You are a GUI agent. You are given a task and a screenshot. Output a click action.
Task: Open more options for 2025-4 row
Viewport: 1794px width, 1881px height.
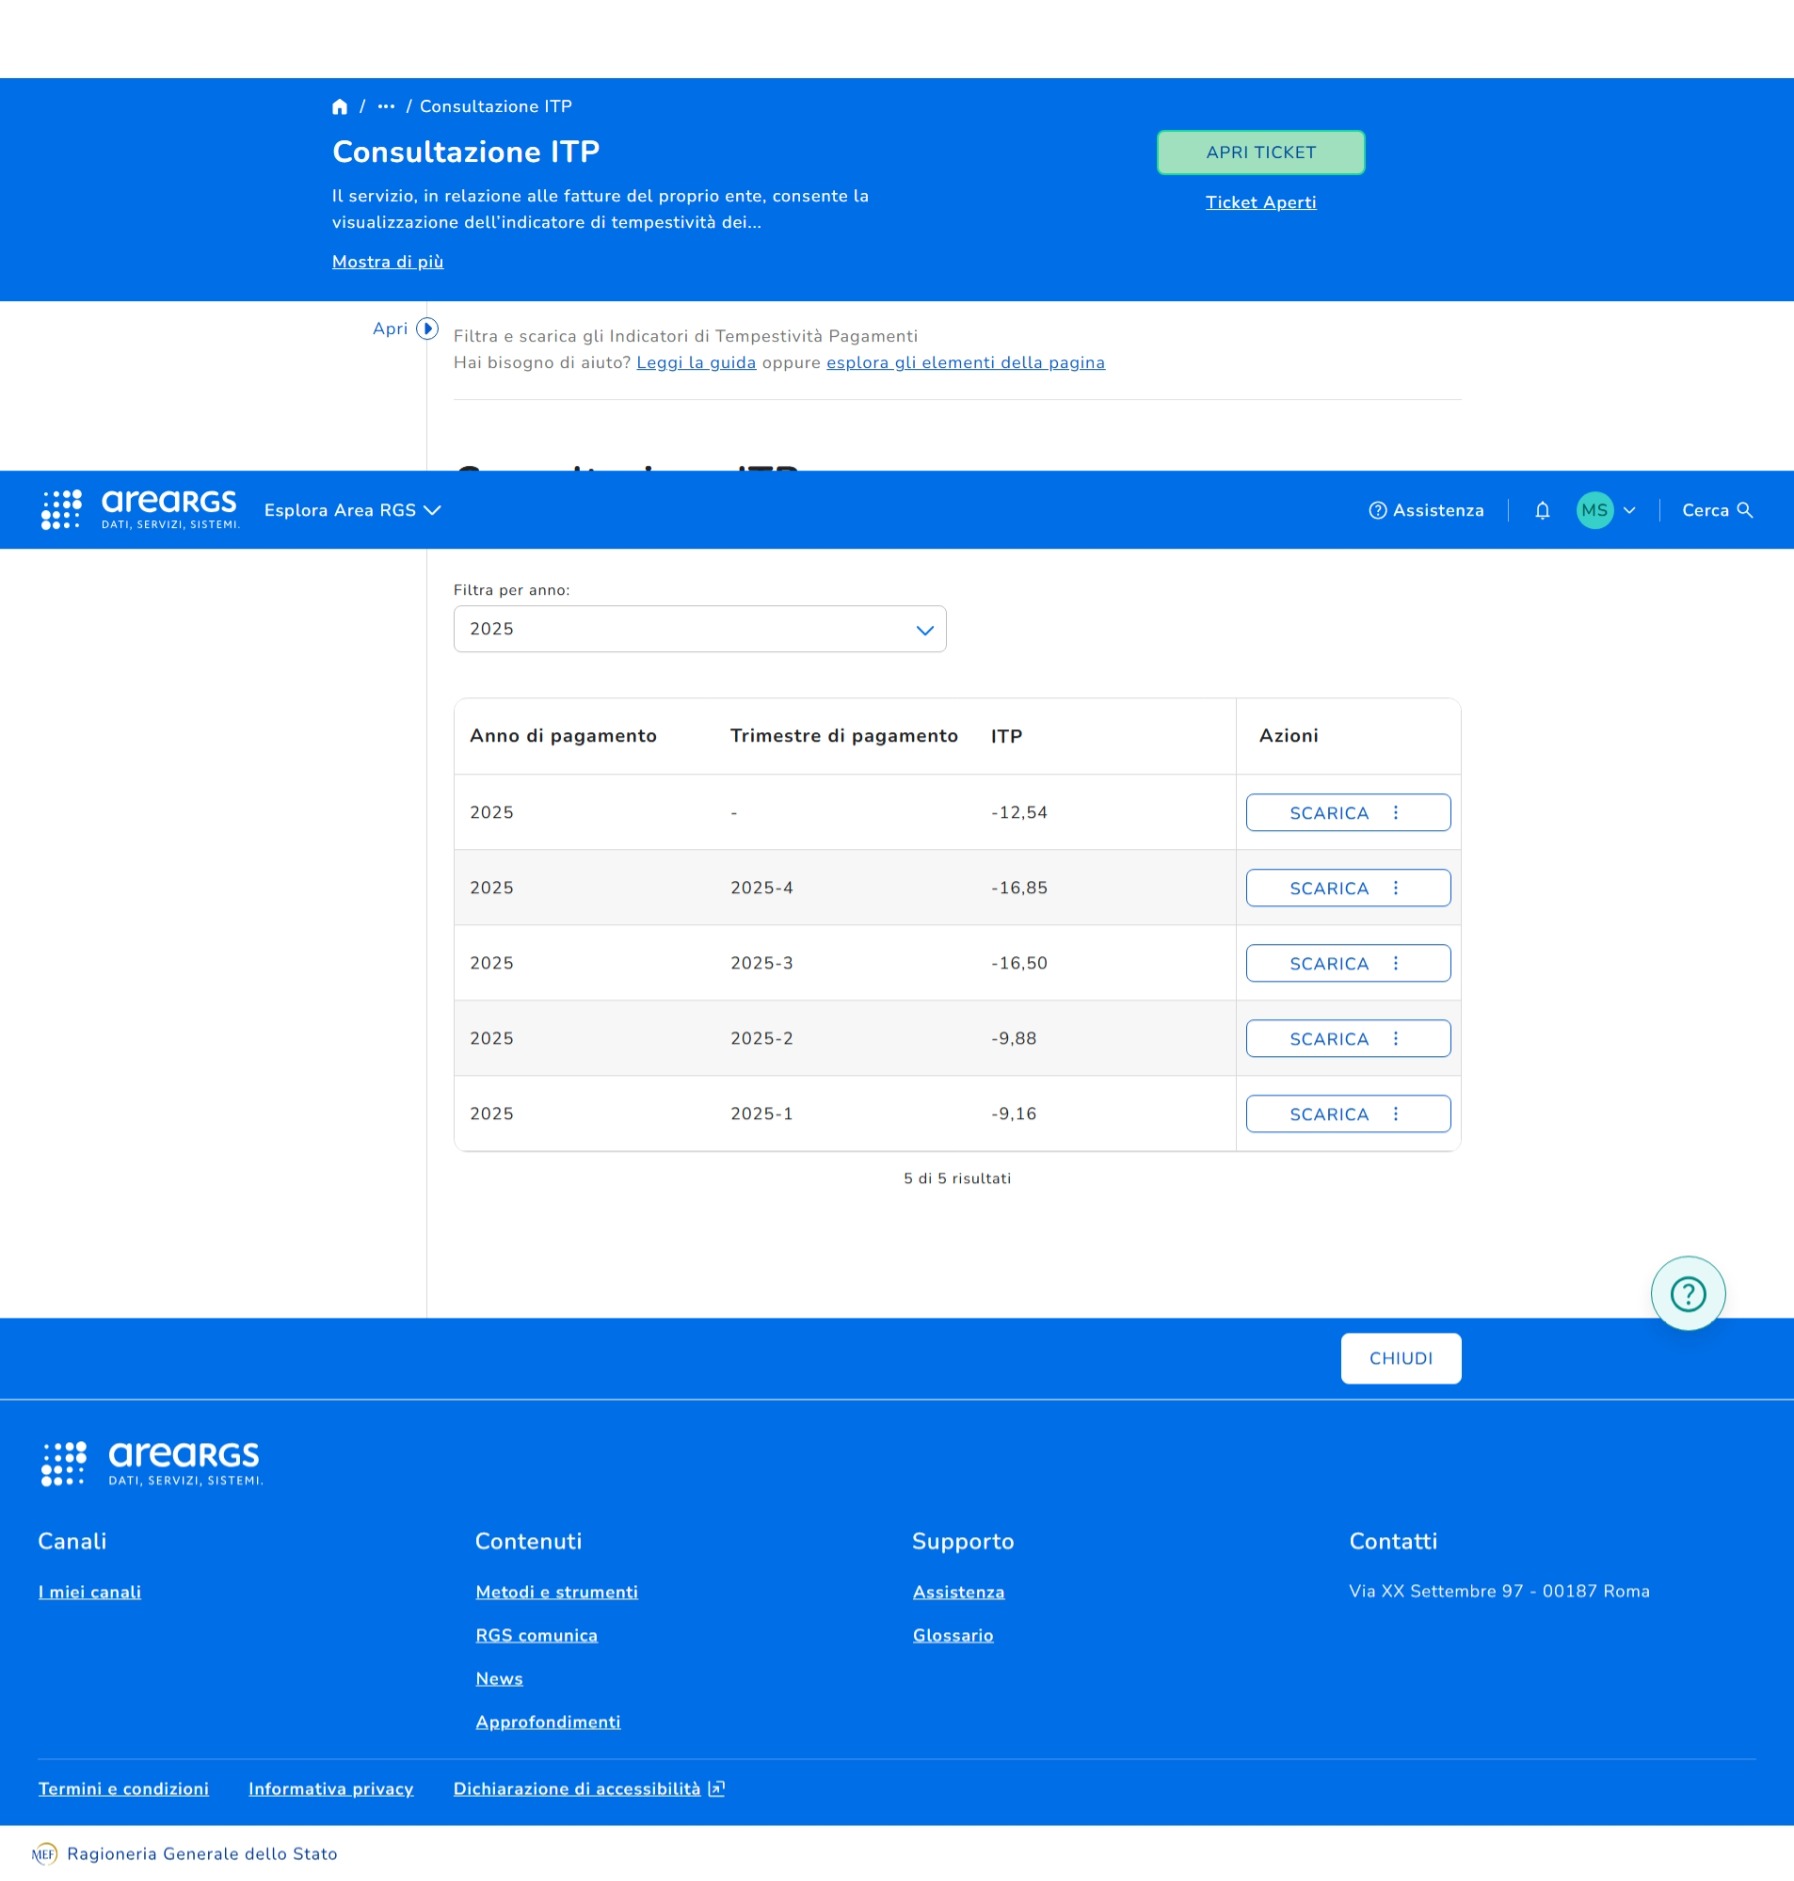click(1396, 888)
